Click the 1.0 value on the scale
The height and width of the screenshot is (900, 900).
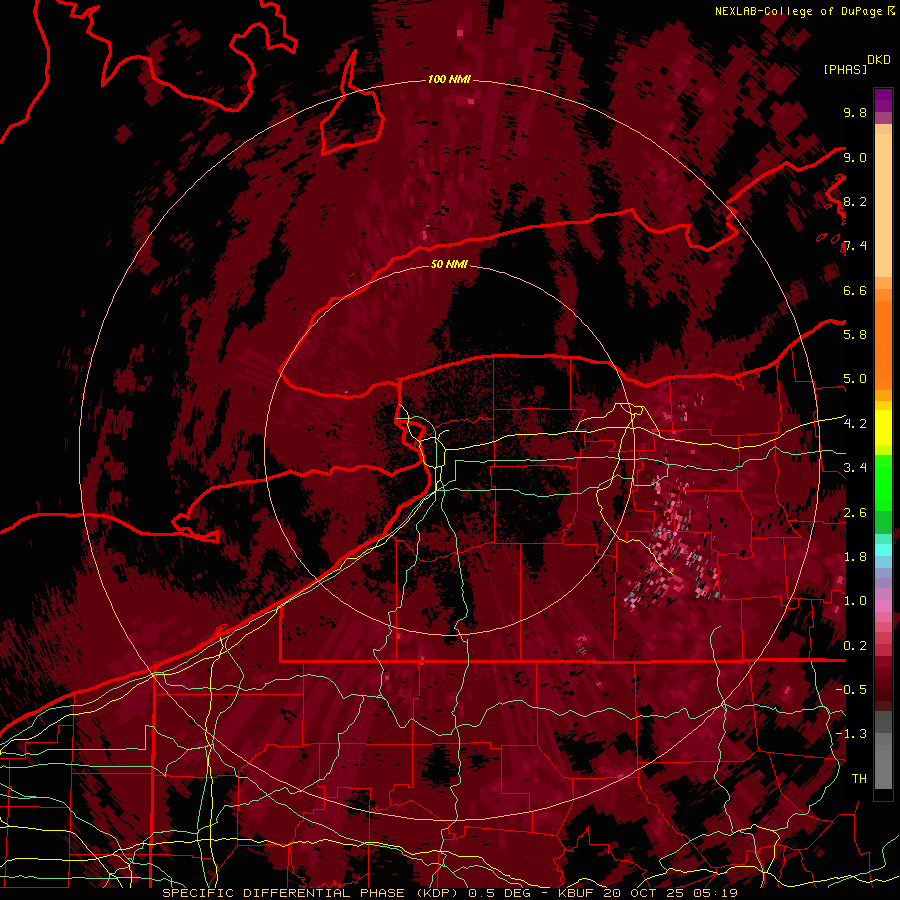855,601
